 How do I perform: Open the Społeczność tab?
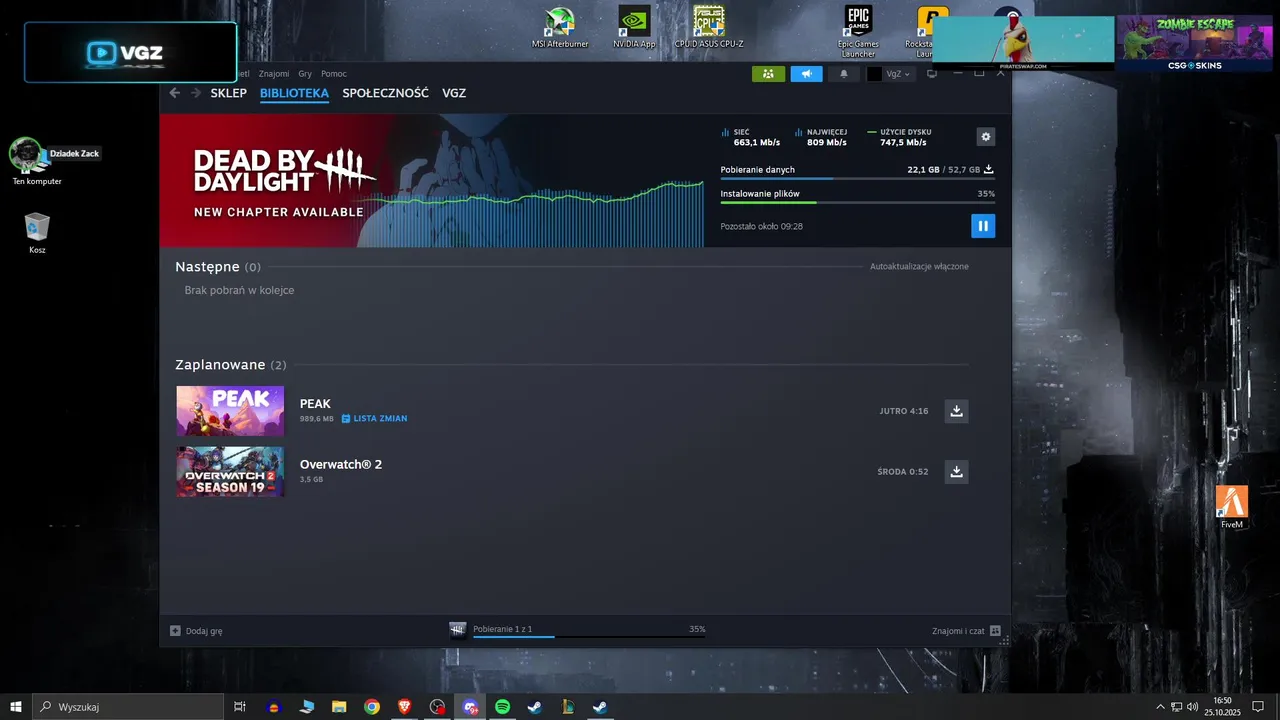(385, 93)
